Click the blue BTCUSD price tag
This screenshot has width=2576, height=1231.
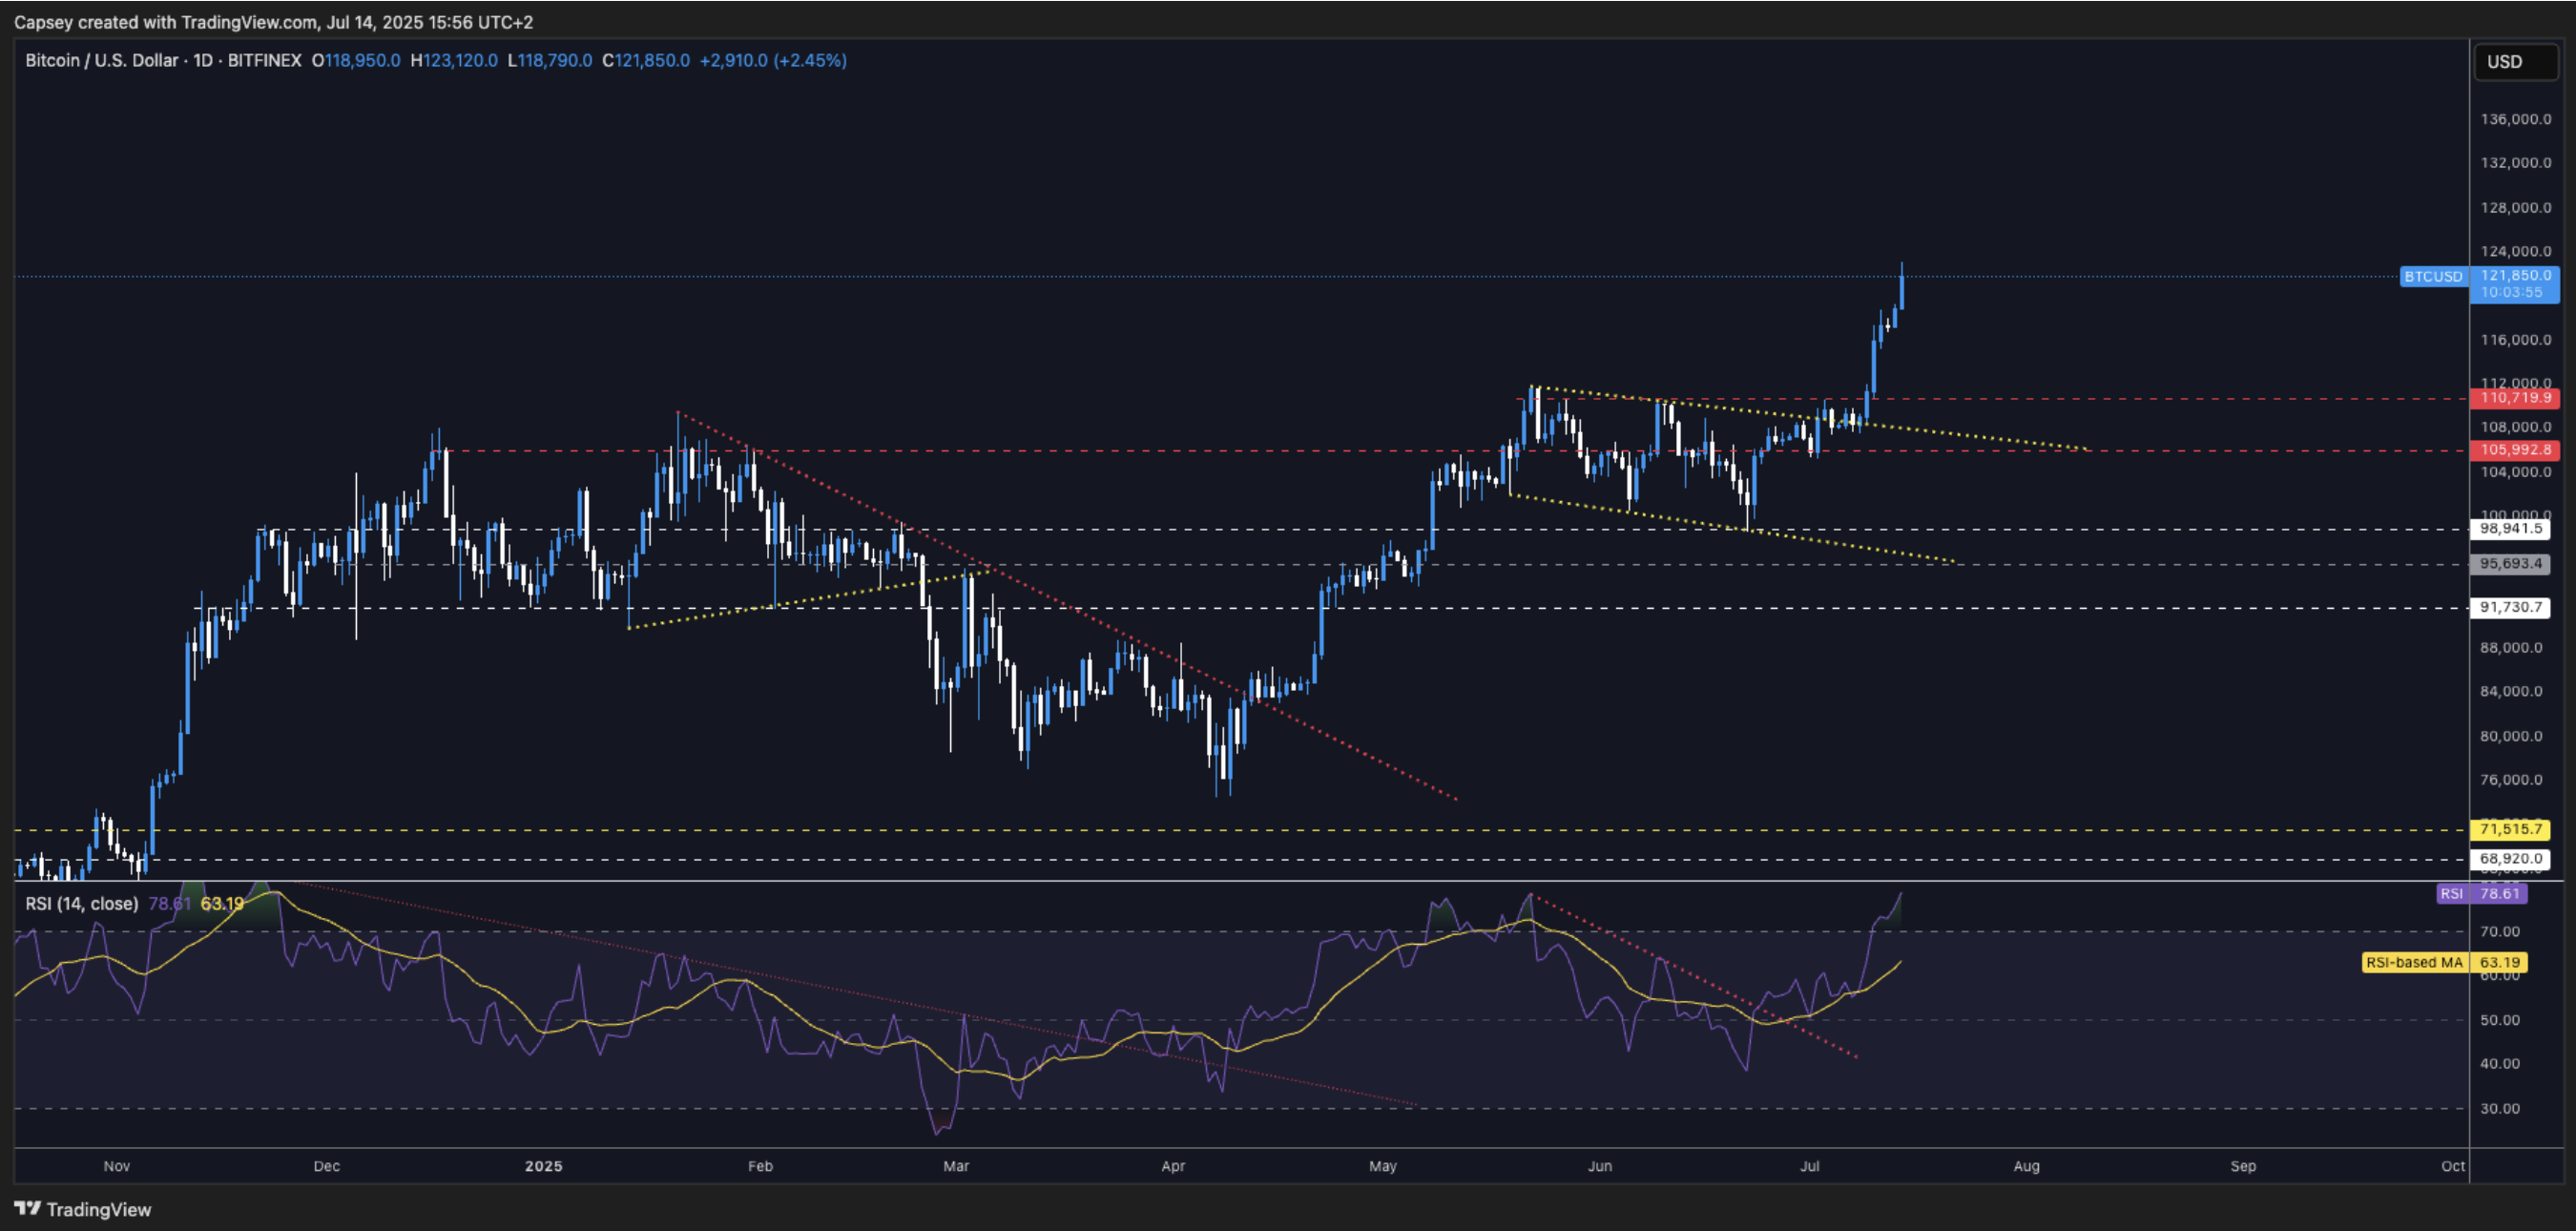(2432, 276)
